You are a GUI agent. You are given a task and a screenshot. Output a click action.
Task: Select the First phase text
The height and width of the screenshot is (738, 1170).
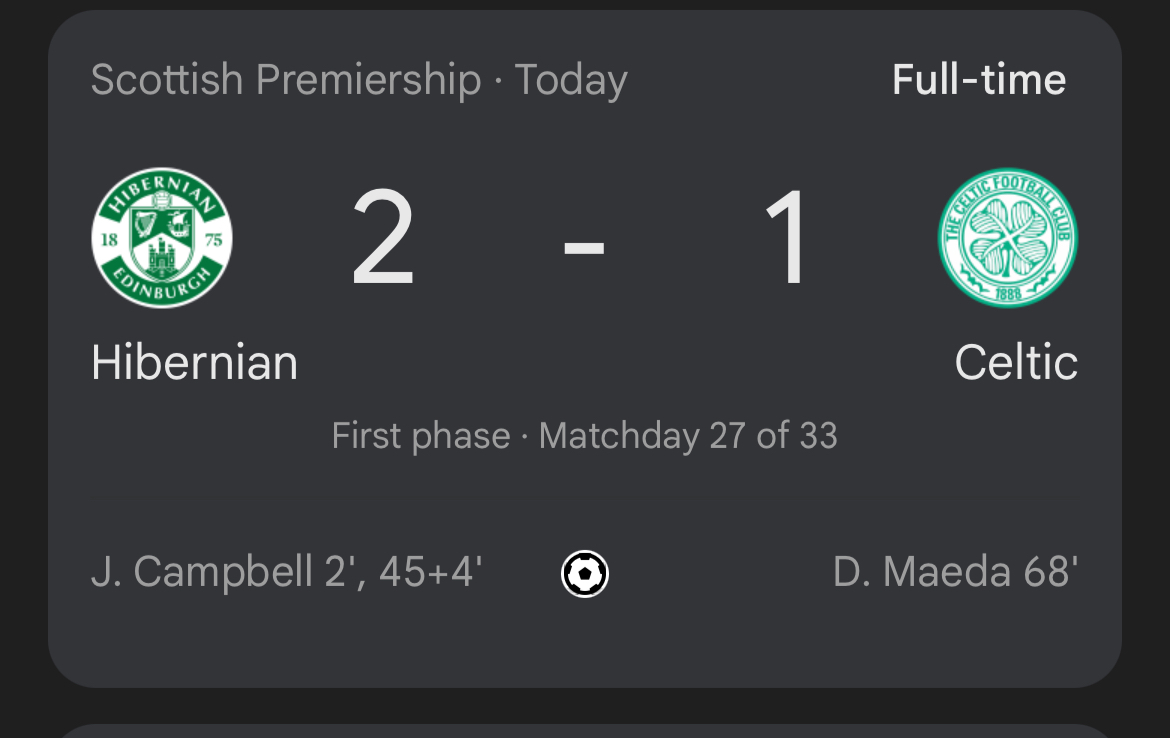[421, 436]
